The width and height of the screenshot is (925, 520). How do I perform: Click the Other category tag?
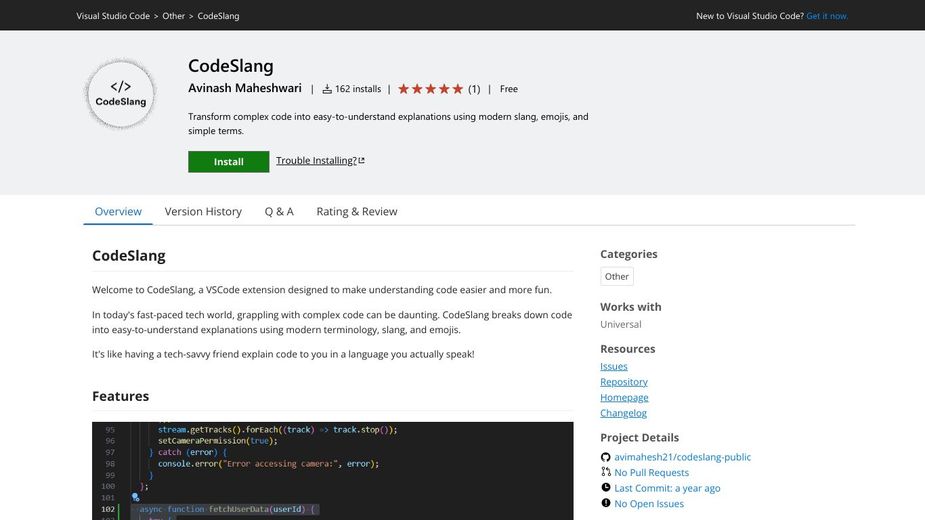pyautogui.click(x=617, y=277)
